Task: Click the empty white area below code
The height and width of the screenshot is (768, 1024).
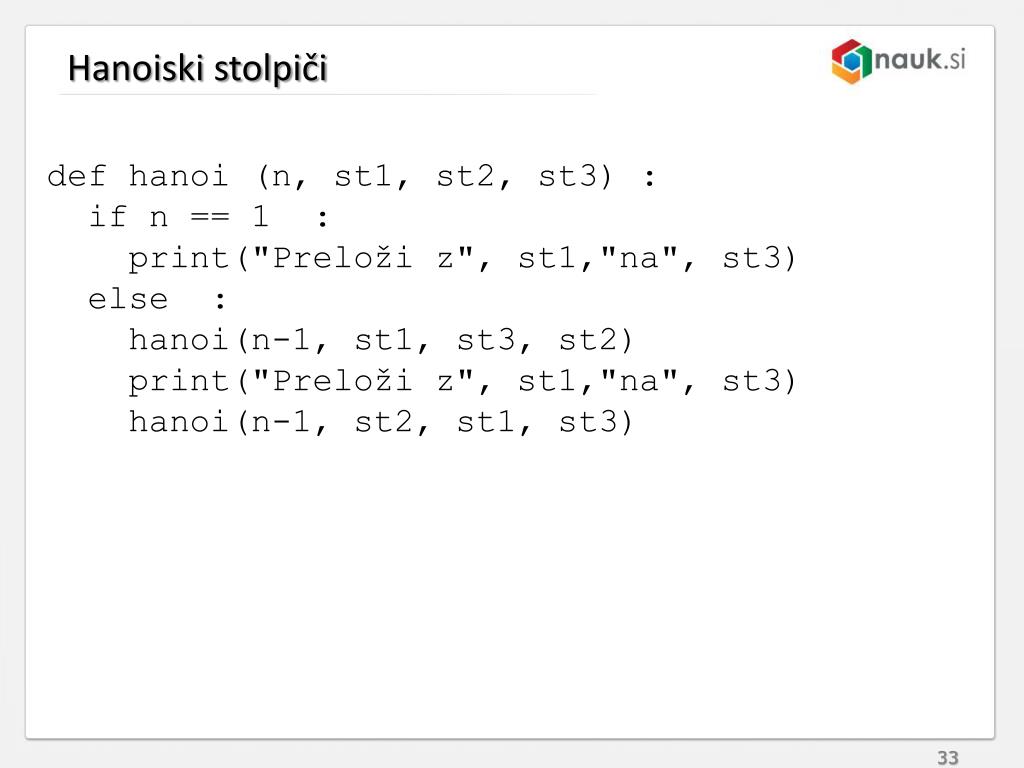Action: click(x=509, y=588)
